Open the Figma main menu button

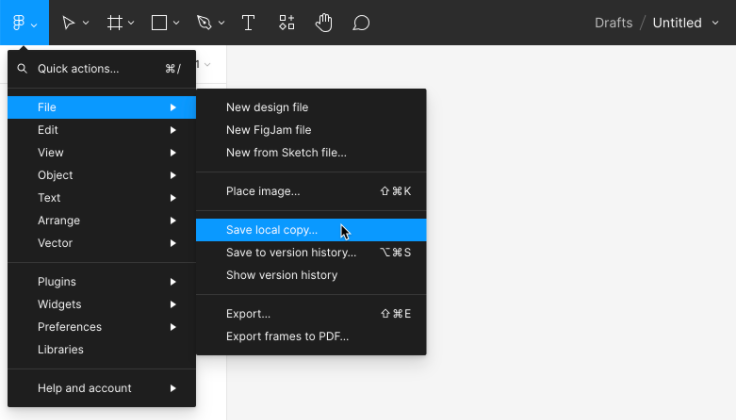tap(24, 23)
